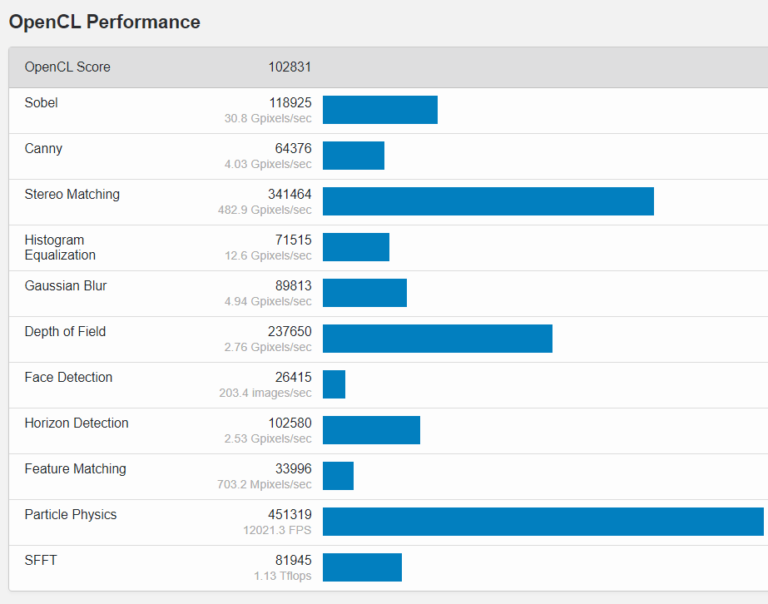Select the Stereo Matching label
Screen dimensions: 768x604
coord(72,194)
